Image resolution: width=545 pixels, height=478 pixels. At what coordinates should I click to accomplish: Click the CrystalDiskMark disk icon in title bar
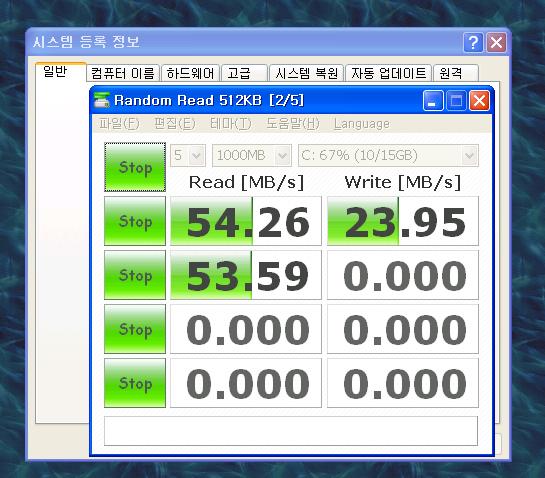coord(102,100)
